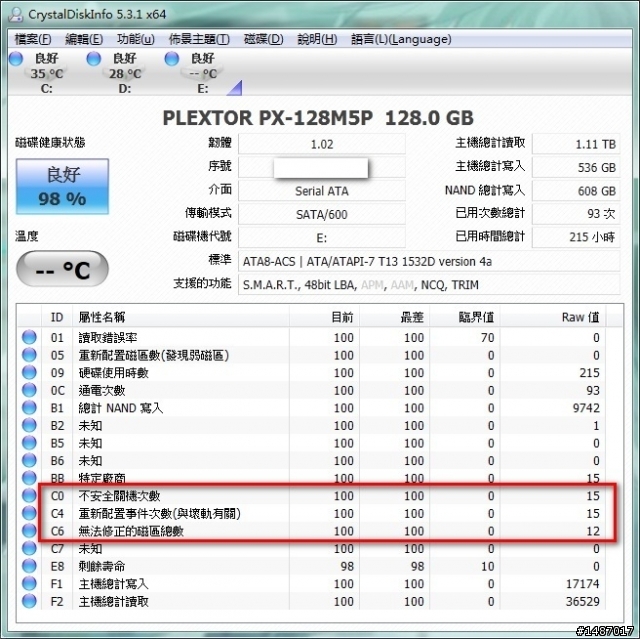Click the ID column header
Screen dimensions: 640x639
(57, 317)
